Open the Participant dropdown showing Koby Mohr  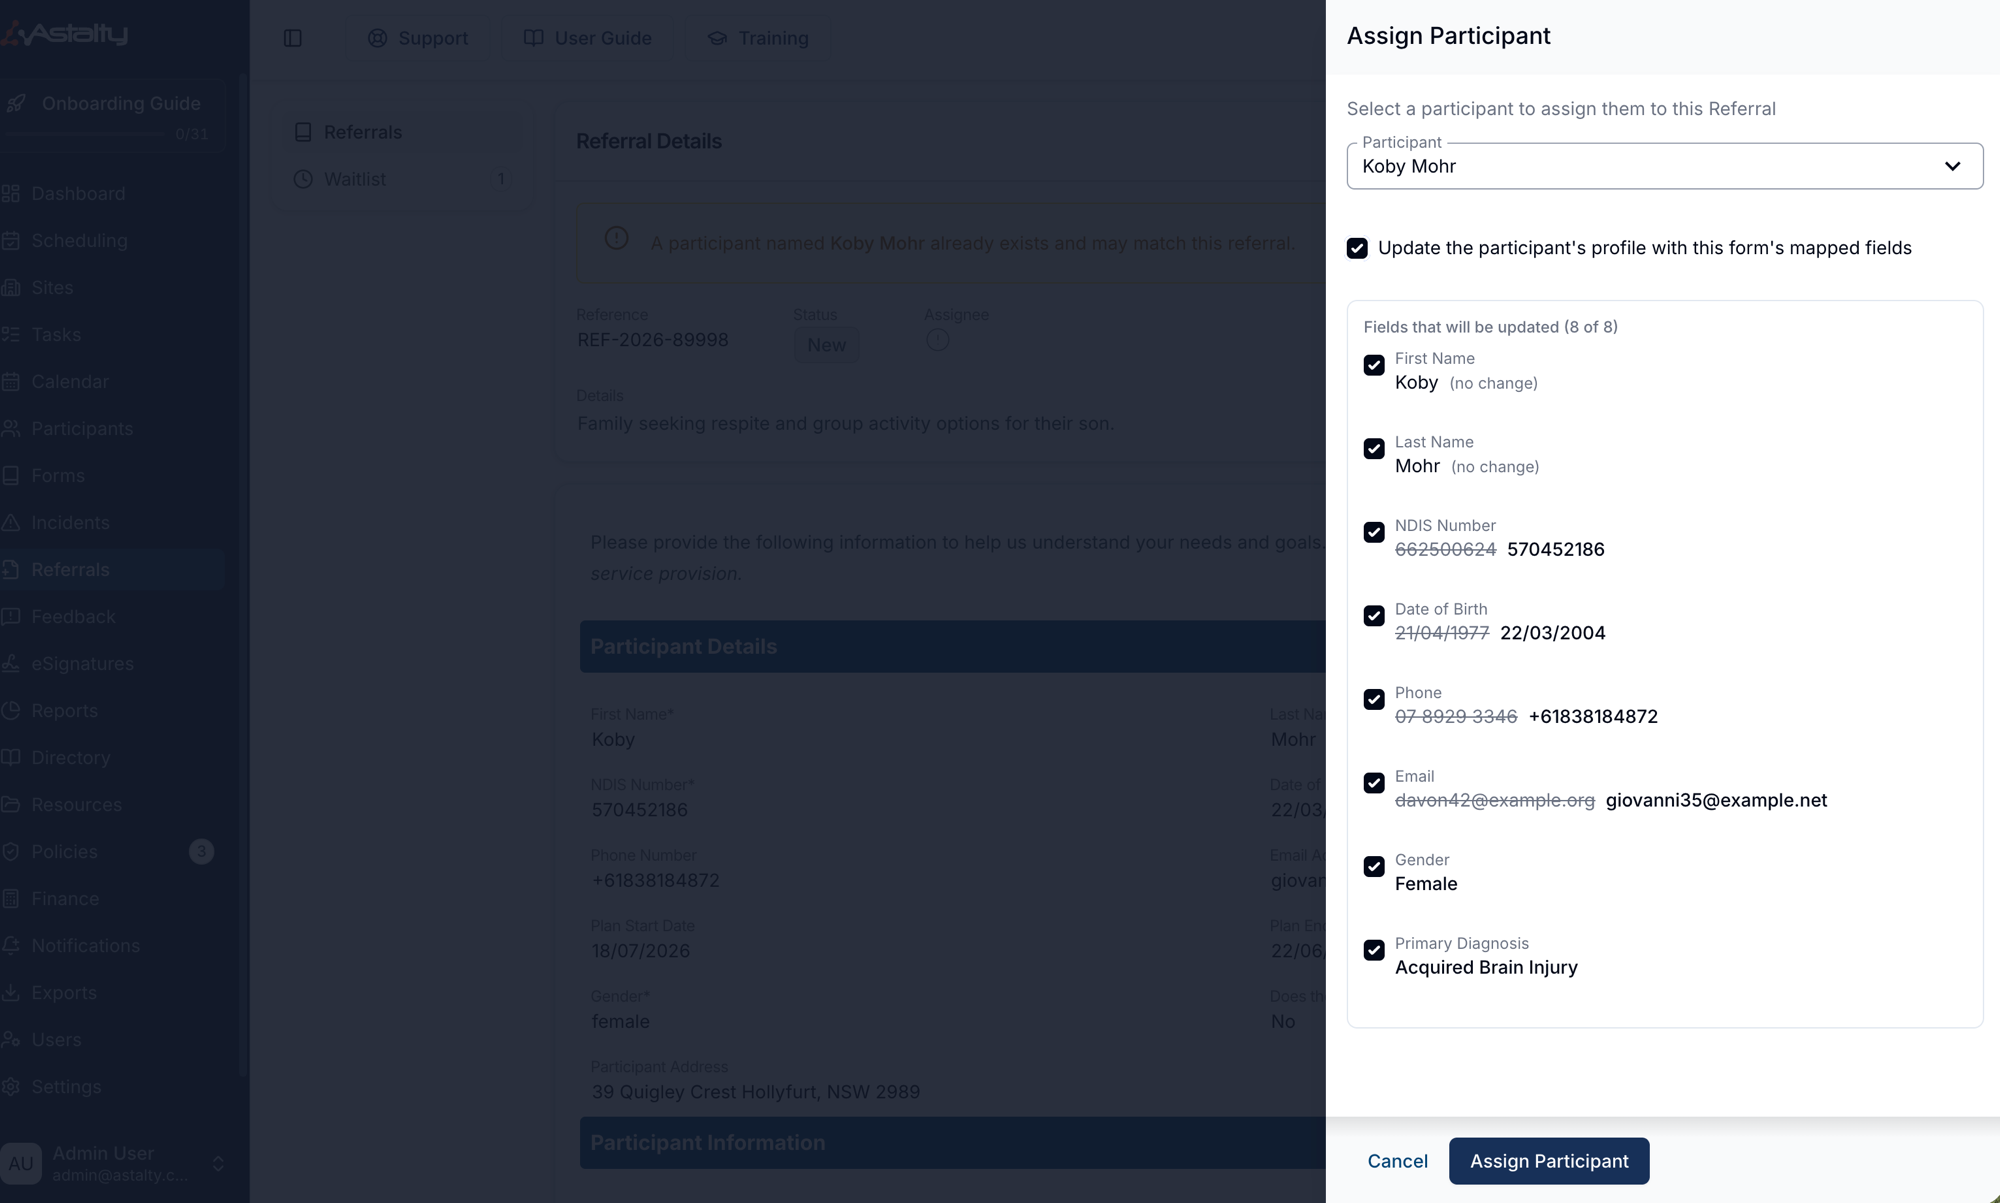pos(1664,166)
